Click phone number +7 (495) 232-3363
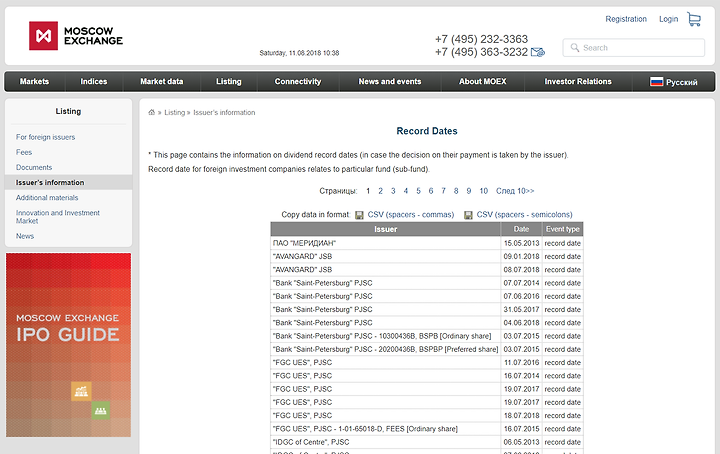 click(x=482, y=39)
